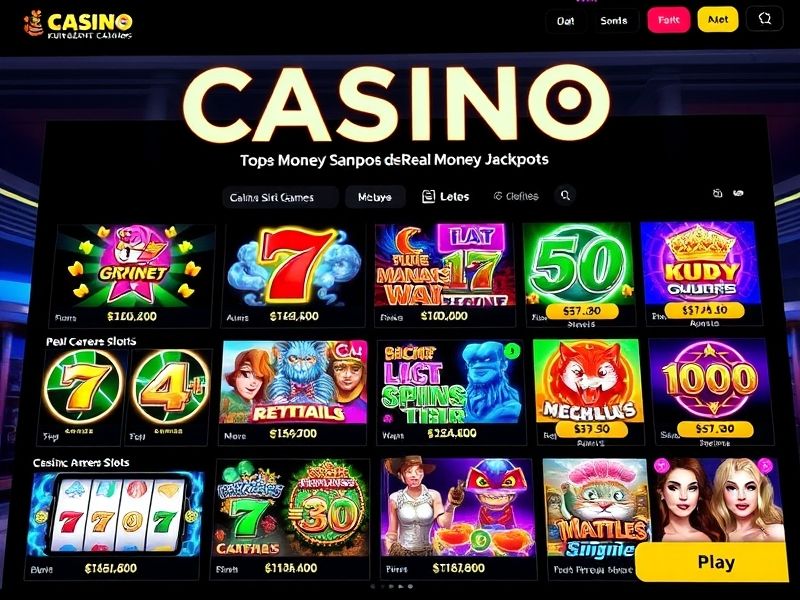This screenshot has height=600, width=800.
Task: Select the gold 1000 purple game tile
Action: pyautogui.click(x=710, y=392)
